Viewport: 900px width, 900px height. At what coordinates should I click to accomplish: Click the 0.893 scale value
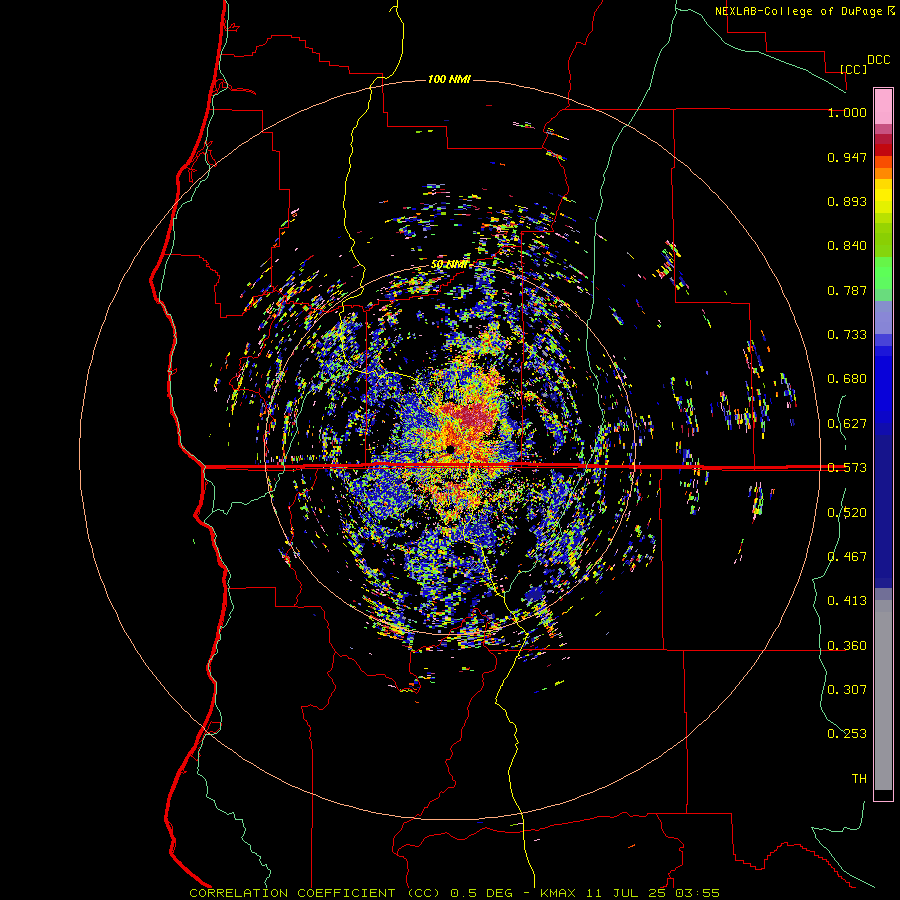tap(847, 201)
